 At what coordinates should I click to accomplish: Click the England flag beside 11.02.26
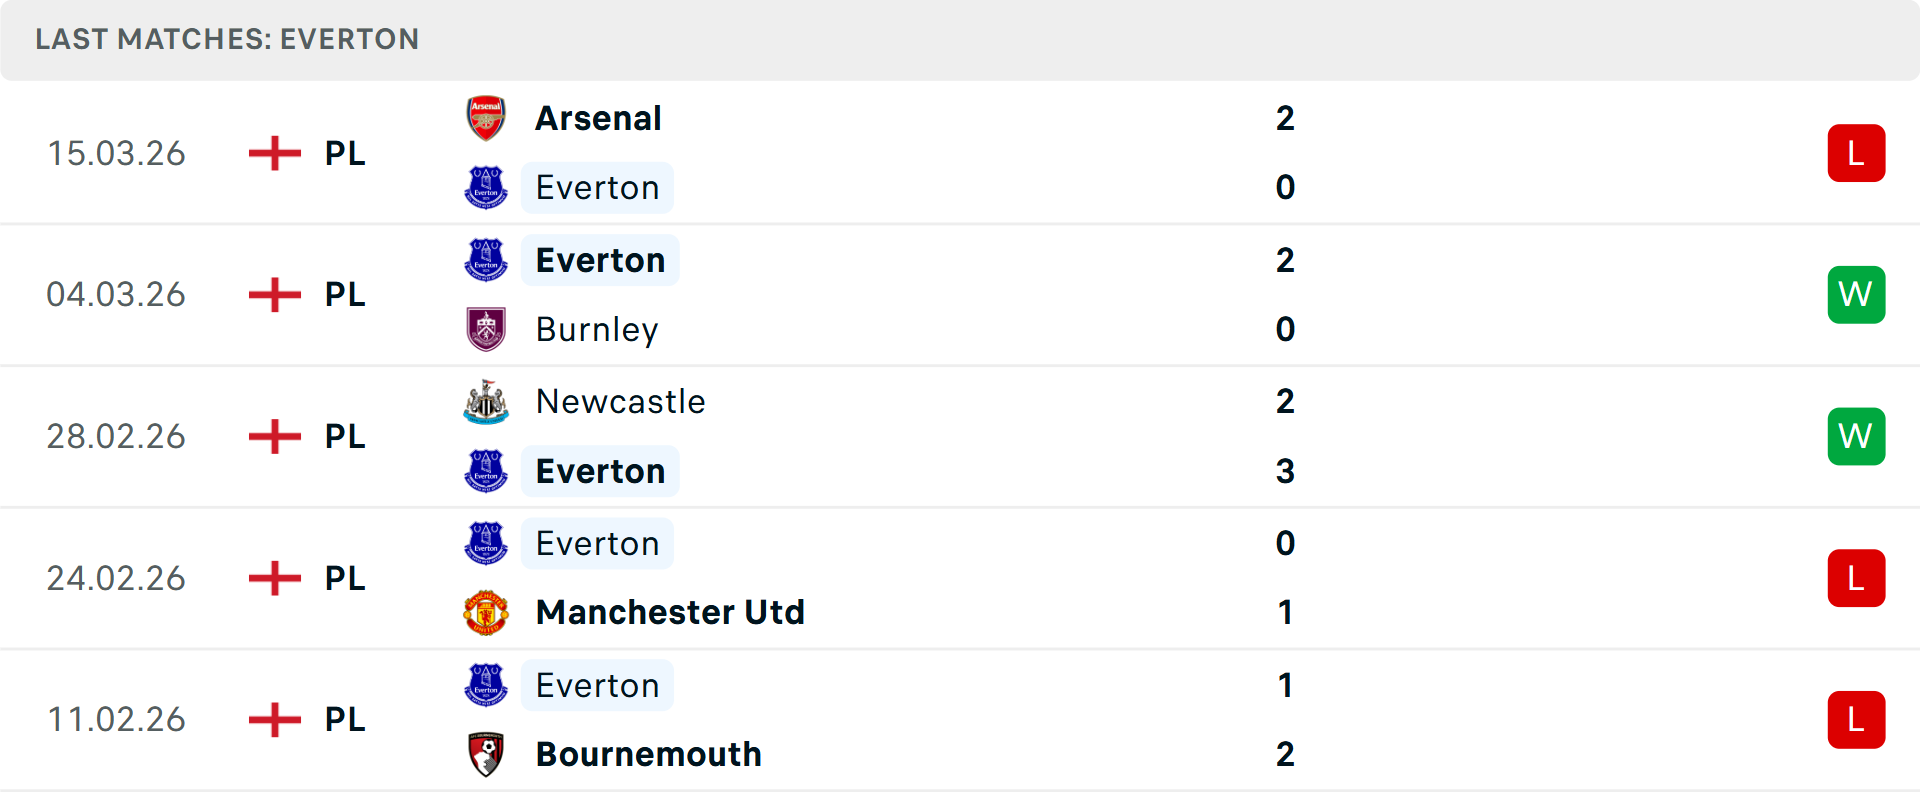(273, 719)
